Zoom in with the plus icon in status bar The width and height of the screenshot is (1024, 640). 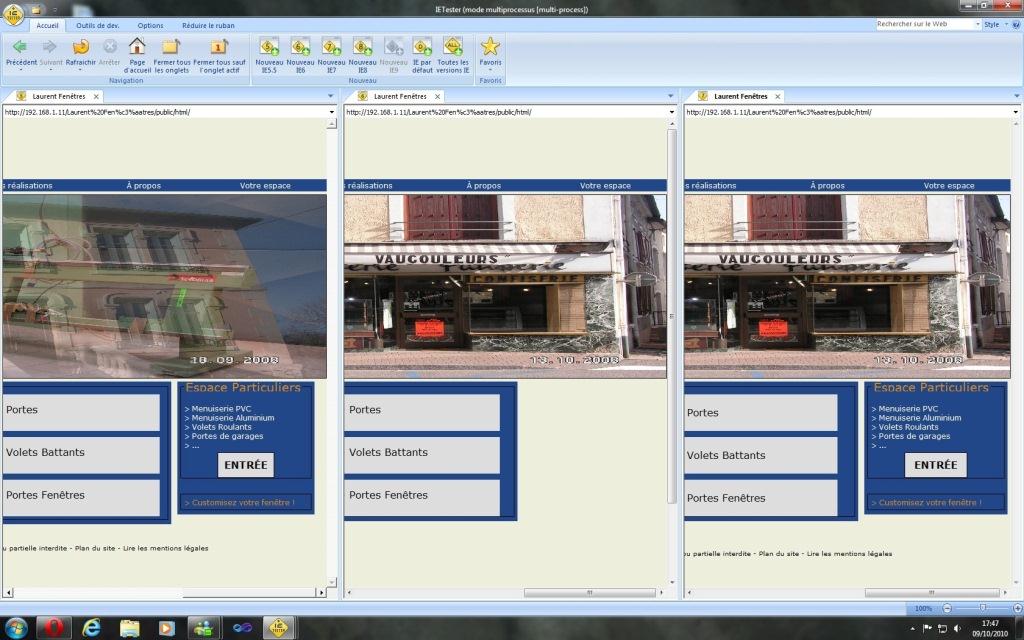point(1017,608)
